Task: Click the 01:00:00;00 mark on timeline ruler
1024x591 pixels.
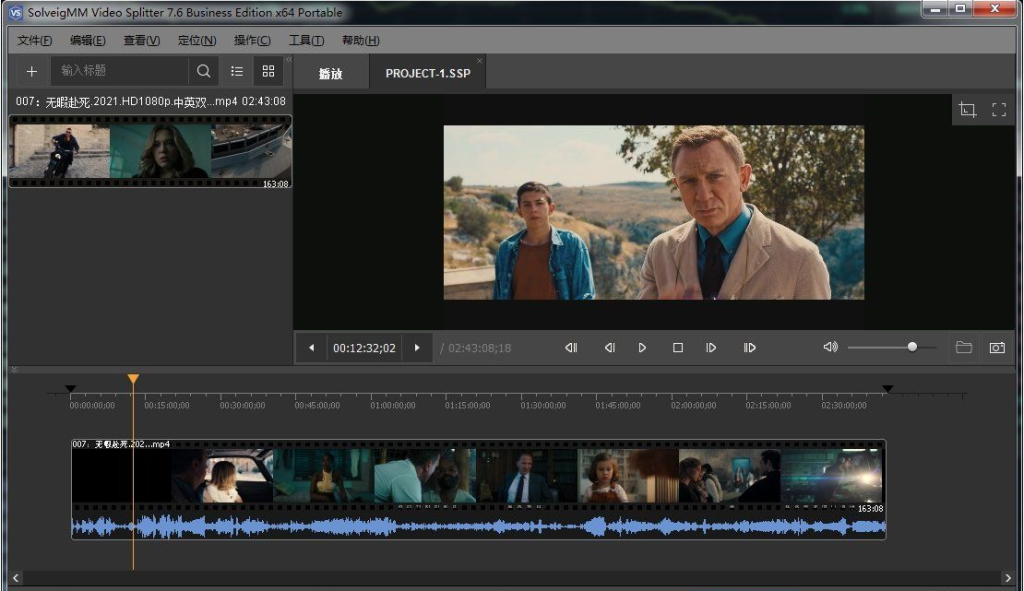Action: point(392,406)
